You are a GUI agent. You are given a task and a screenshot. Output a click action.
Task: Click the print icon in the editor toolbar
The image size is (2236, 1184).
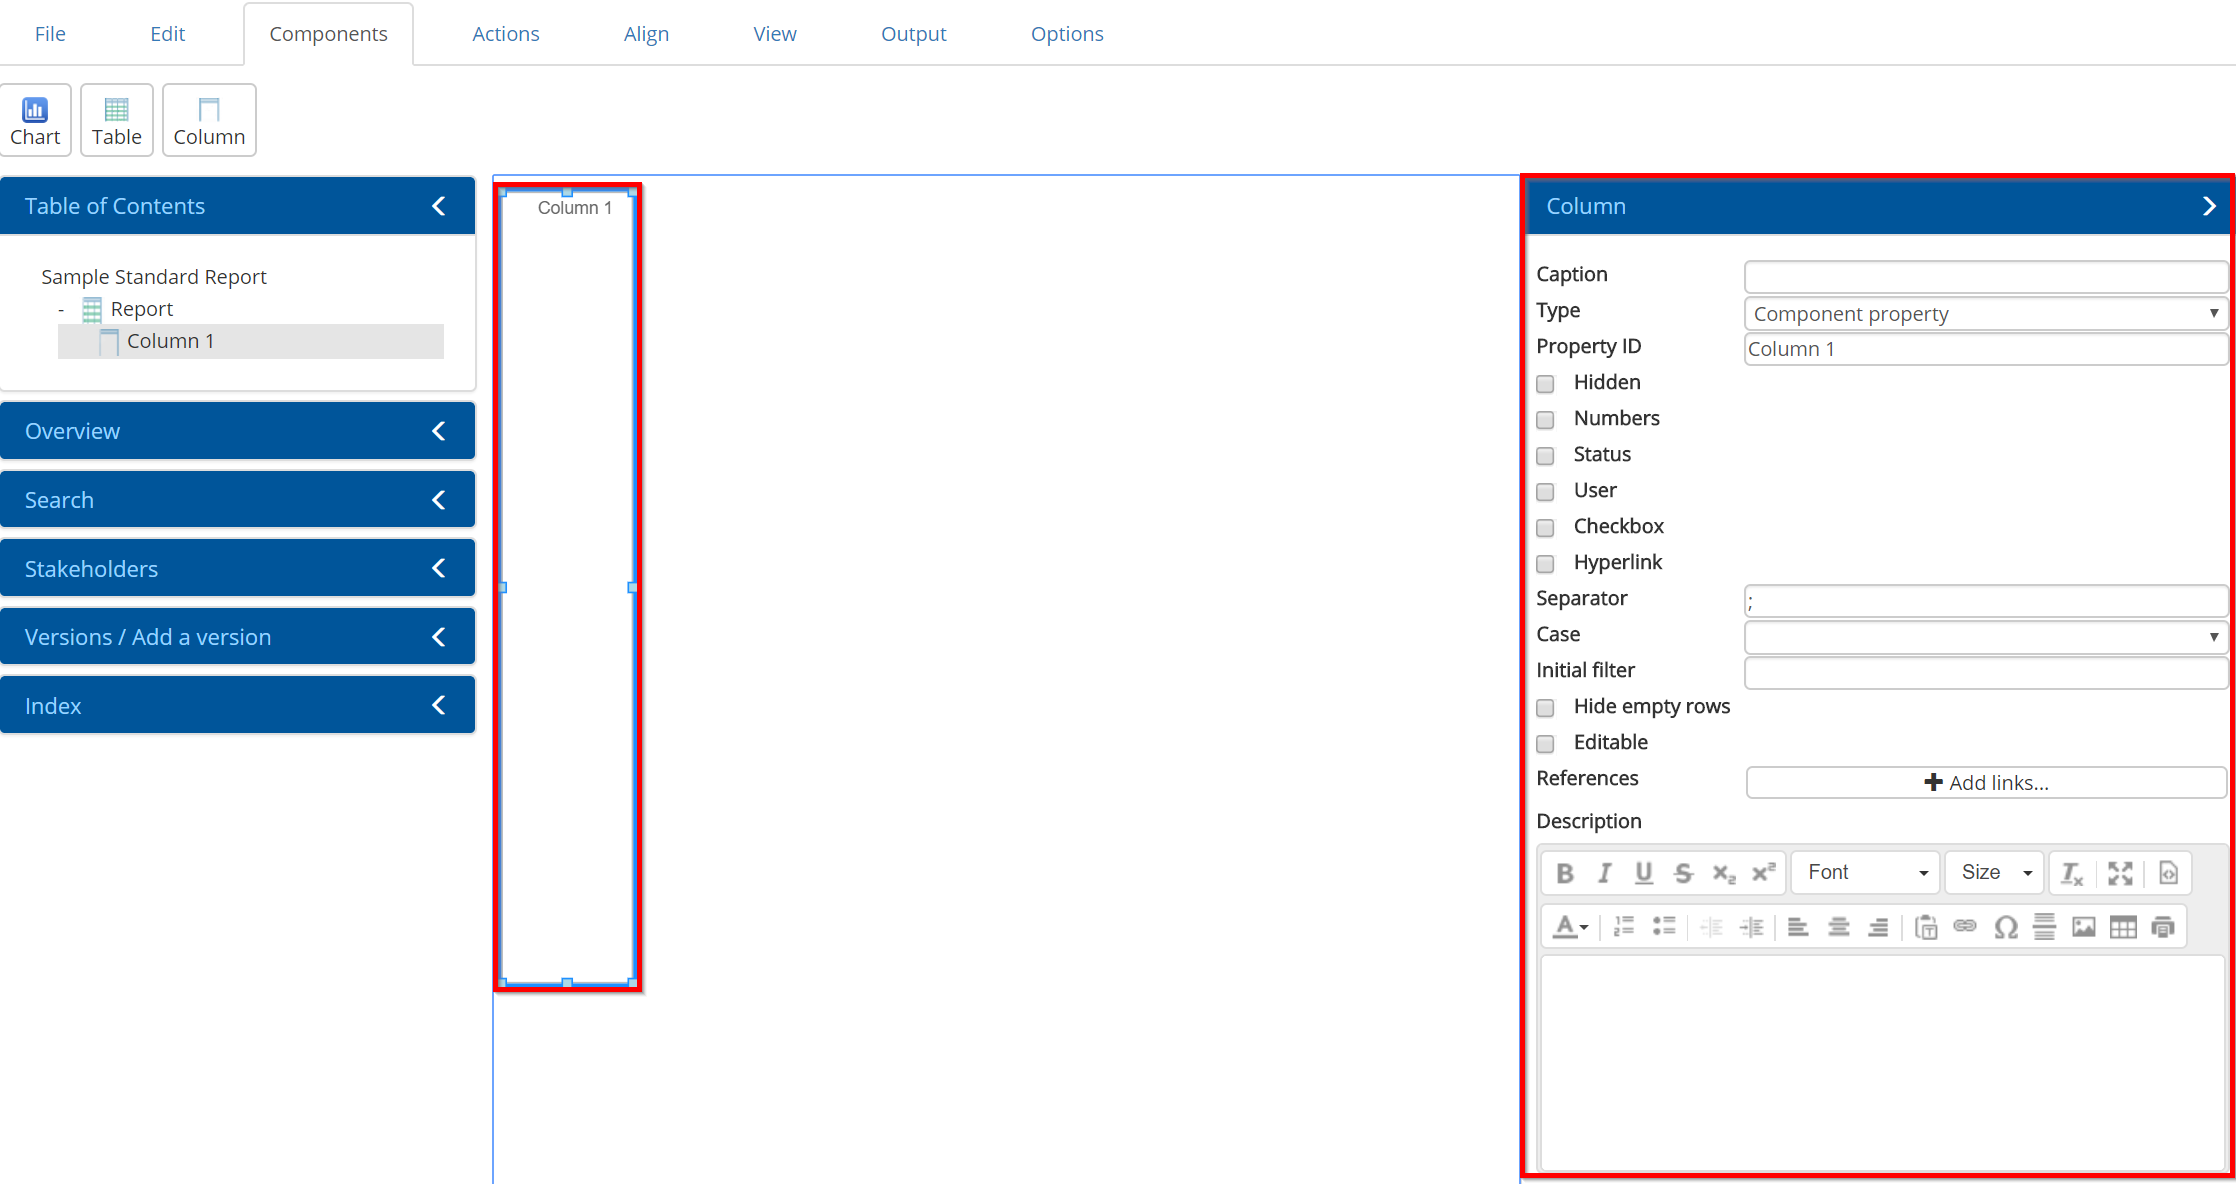click(x=2163, y=927)
